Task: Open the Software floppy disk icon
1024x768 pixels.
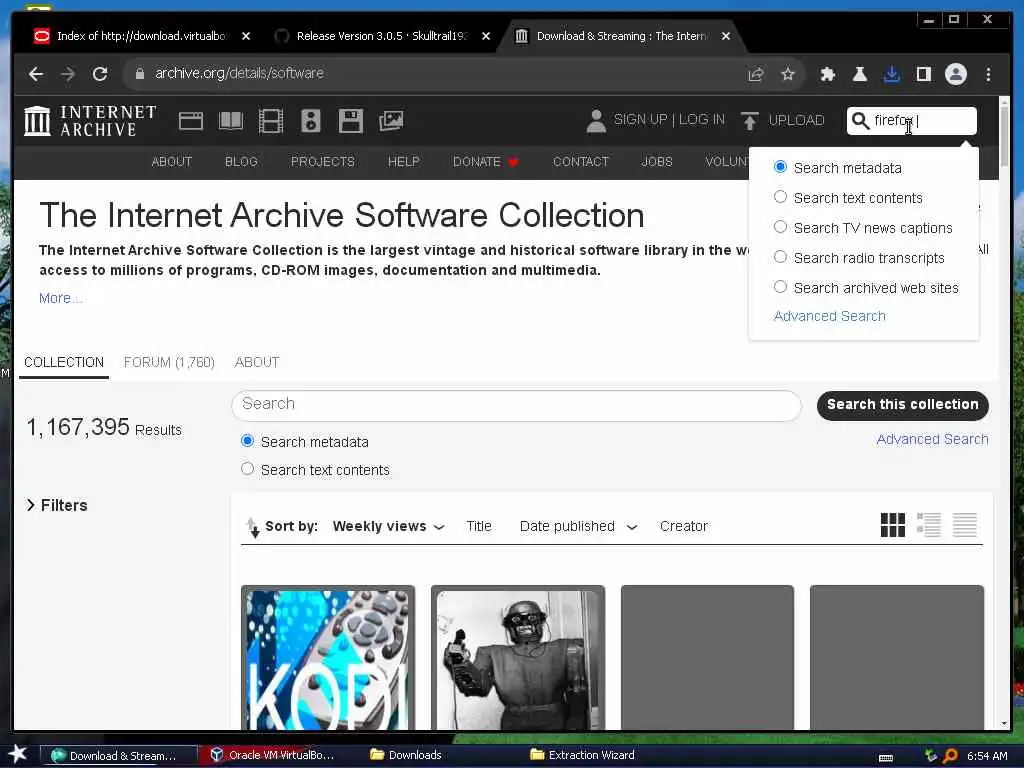Action: [x=351, y=121]
